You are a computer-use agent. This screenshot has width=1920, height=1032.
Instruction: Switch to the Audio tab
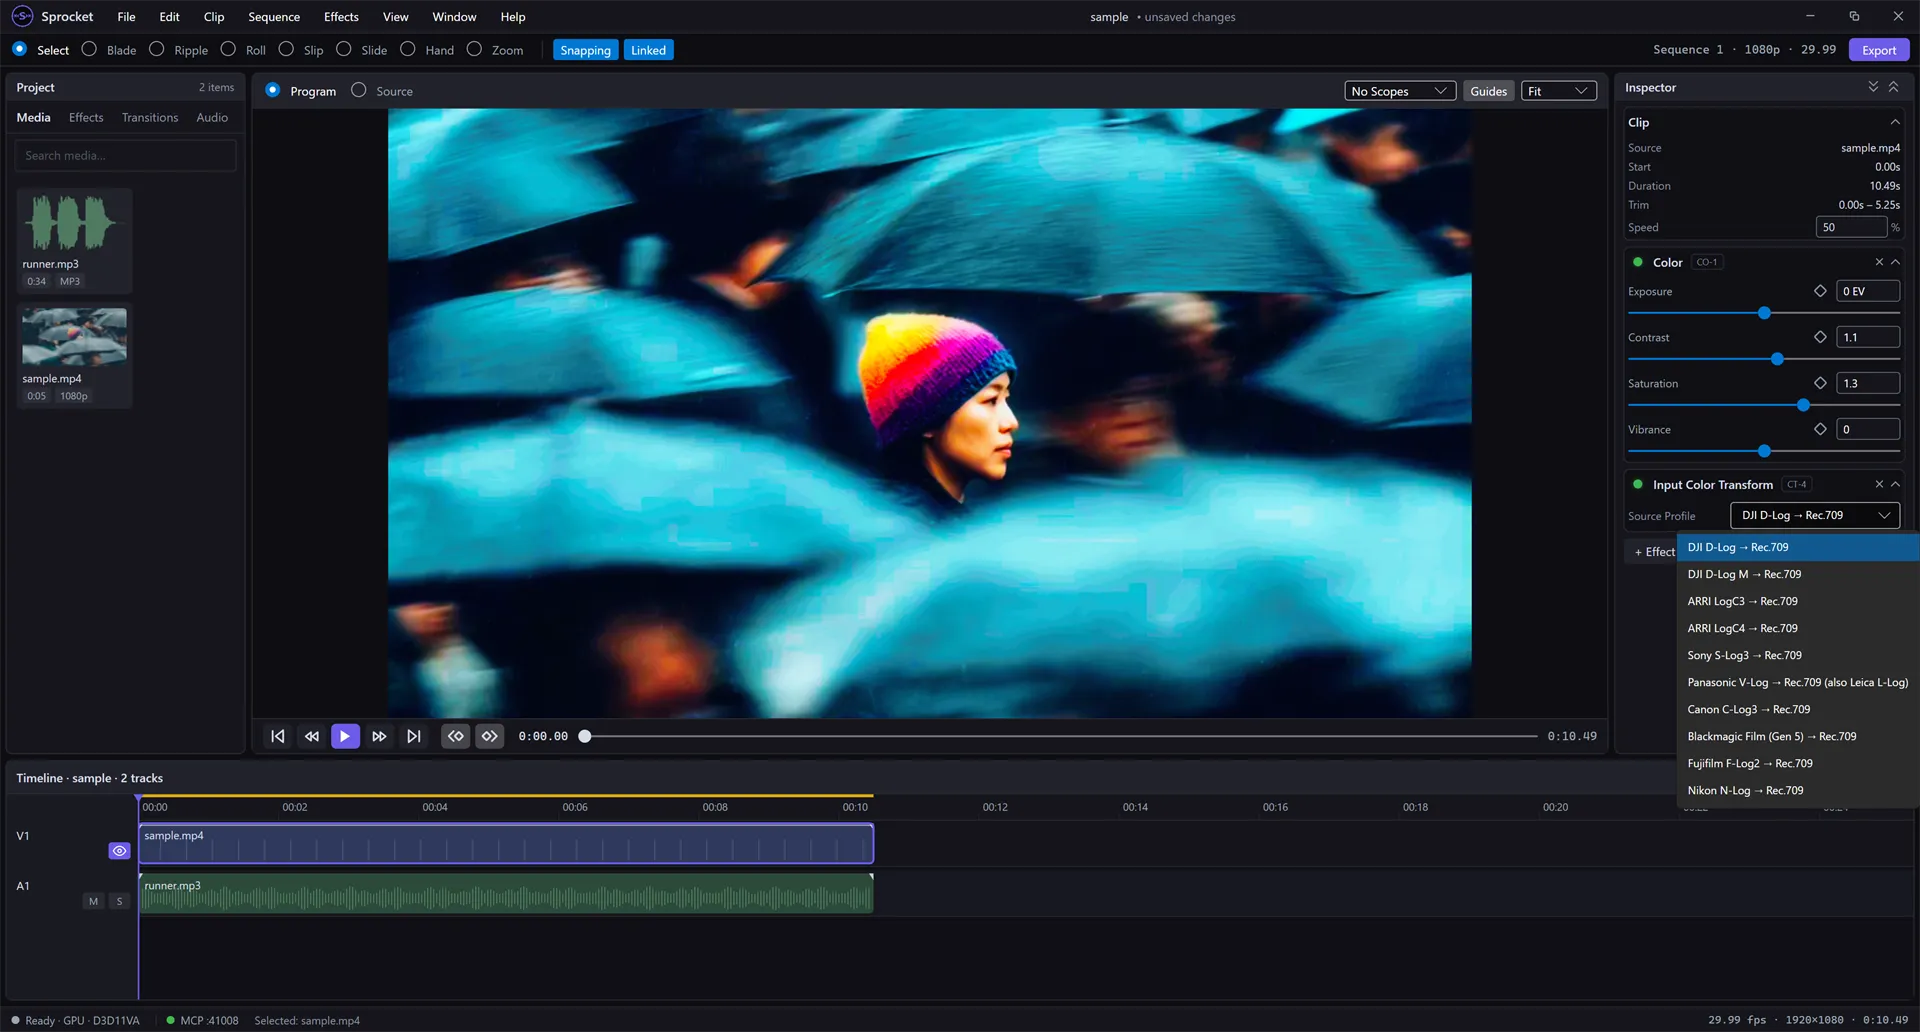point(212,117)
